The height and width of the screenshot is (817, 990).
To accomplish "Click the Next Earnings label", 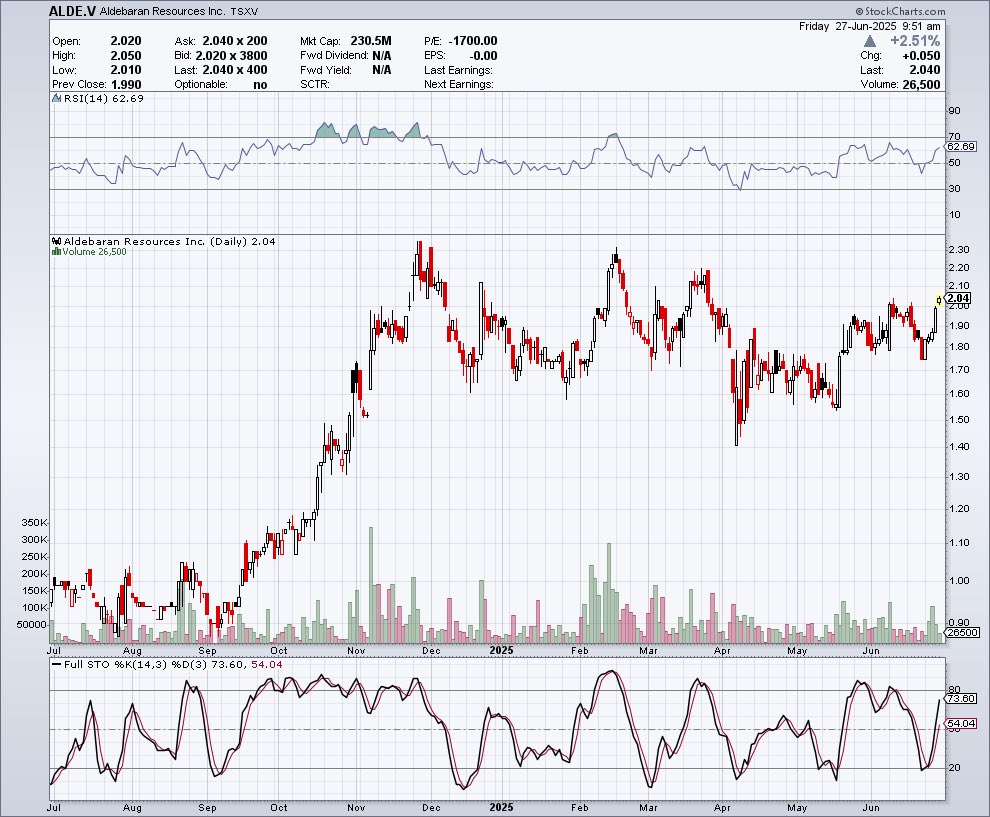I will (x=459, y=85).
